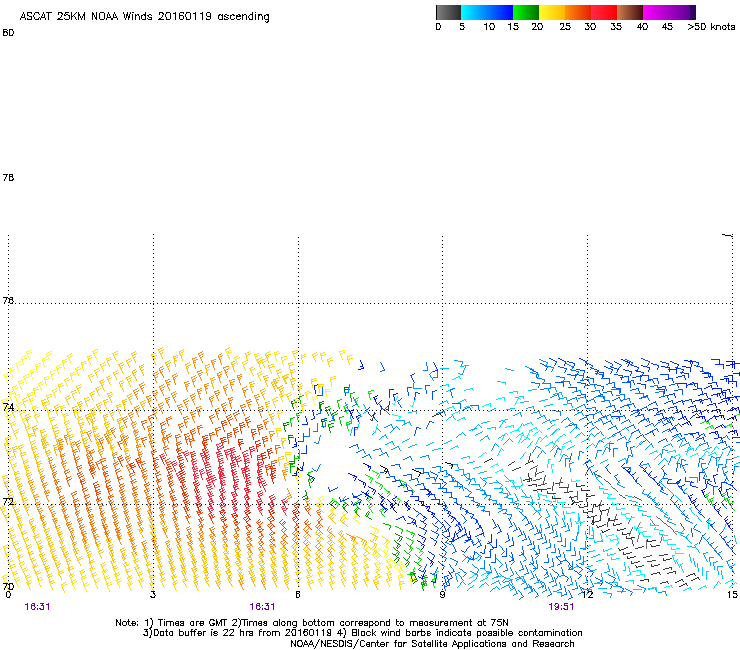Click the longitude axis label '15' at bottom right
Image resolution: width=740 pixels, height=650 pixels.
(x=732, y=594)
